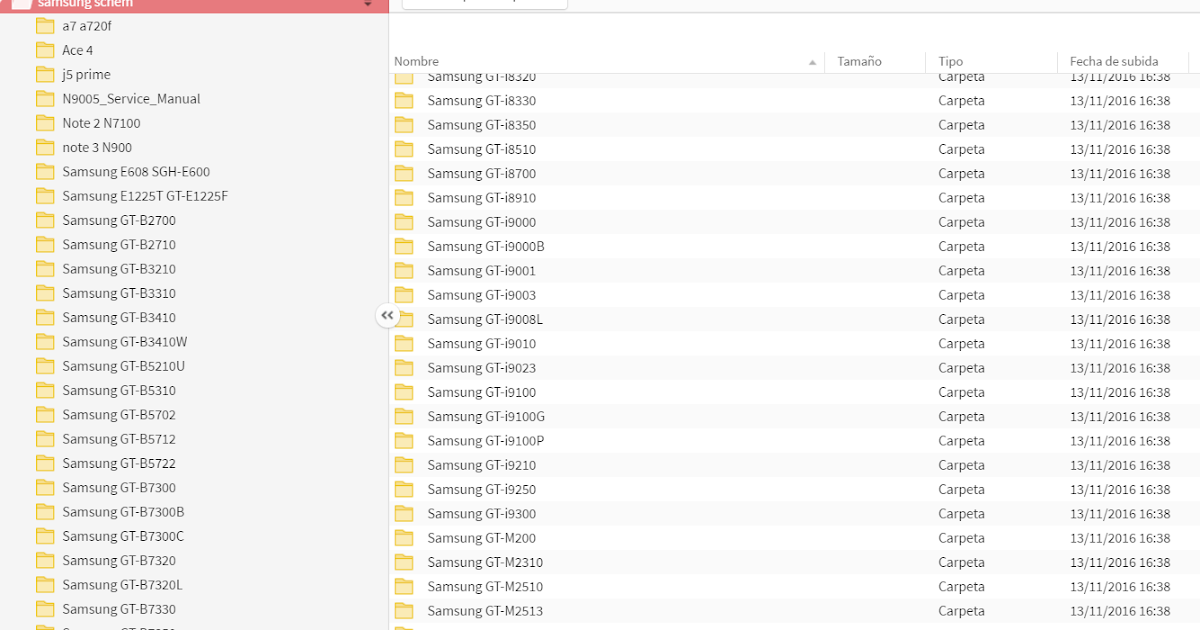The height and width of the screenshot is (630, 1200).
Task: Click folder icon of Samsung GT-i9300 row
Action: click(404, 513)
